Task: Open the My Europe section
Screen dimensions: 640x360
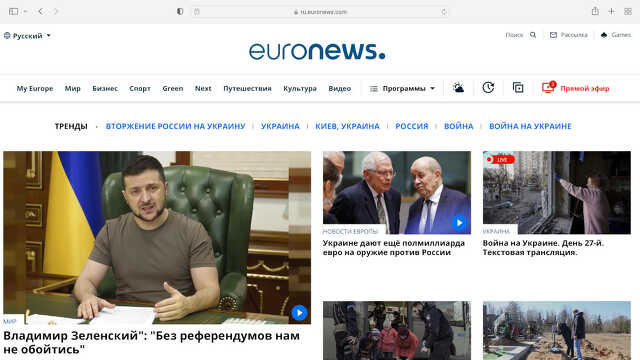Action: (x=35, y=89)
